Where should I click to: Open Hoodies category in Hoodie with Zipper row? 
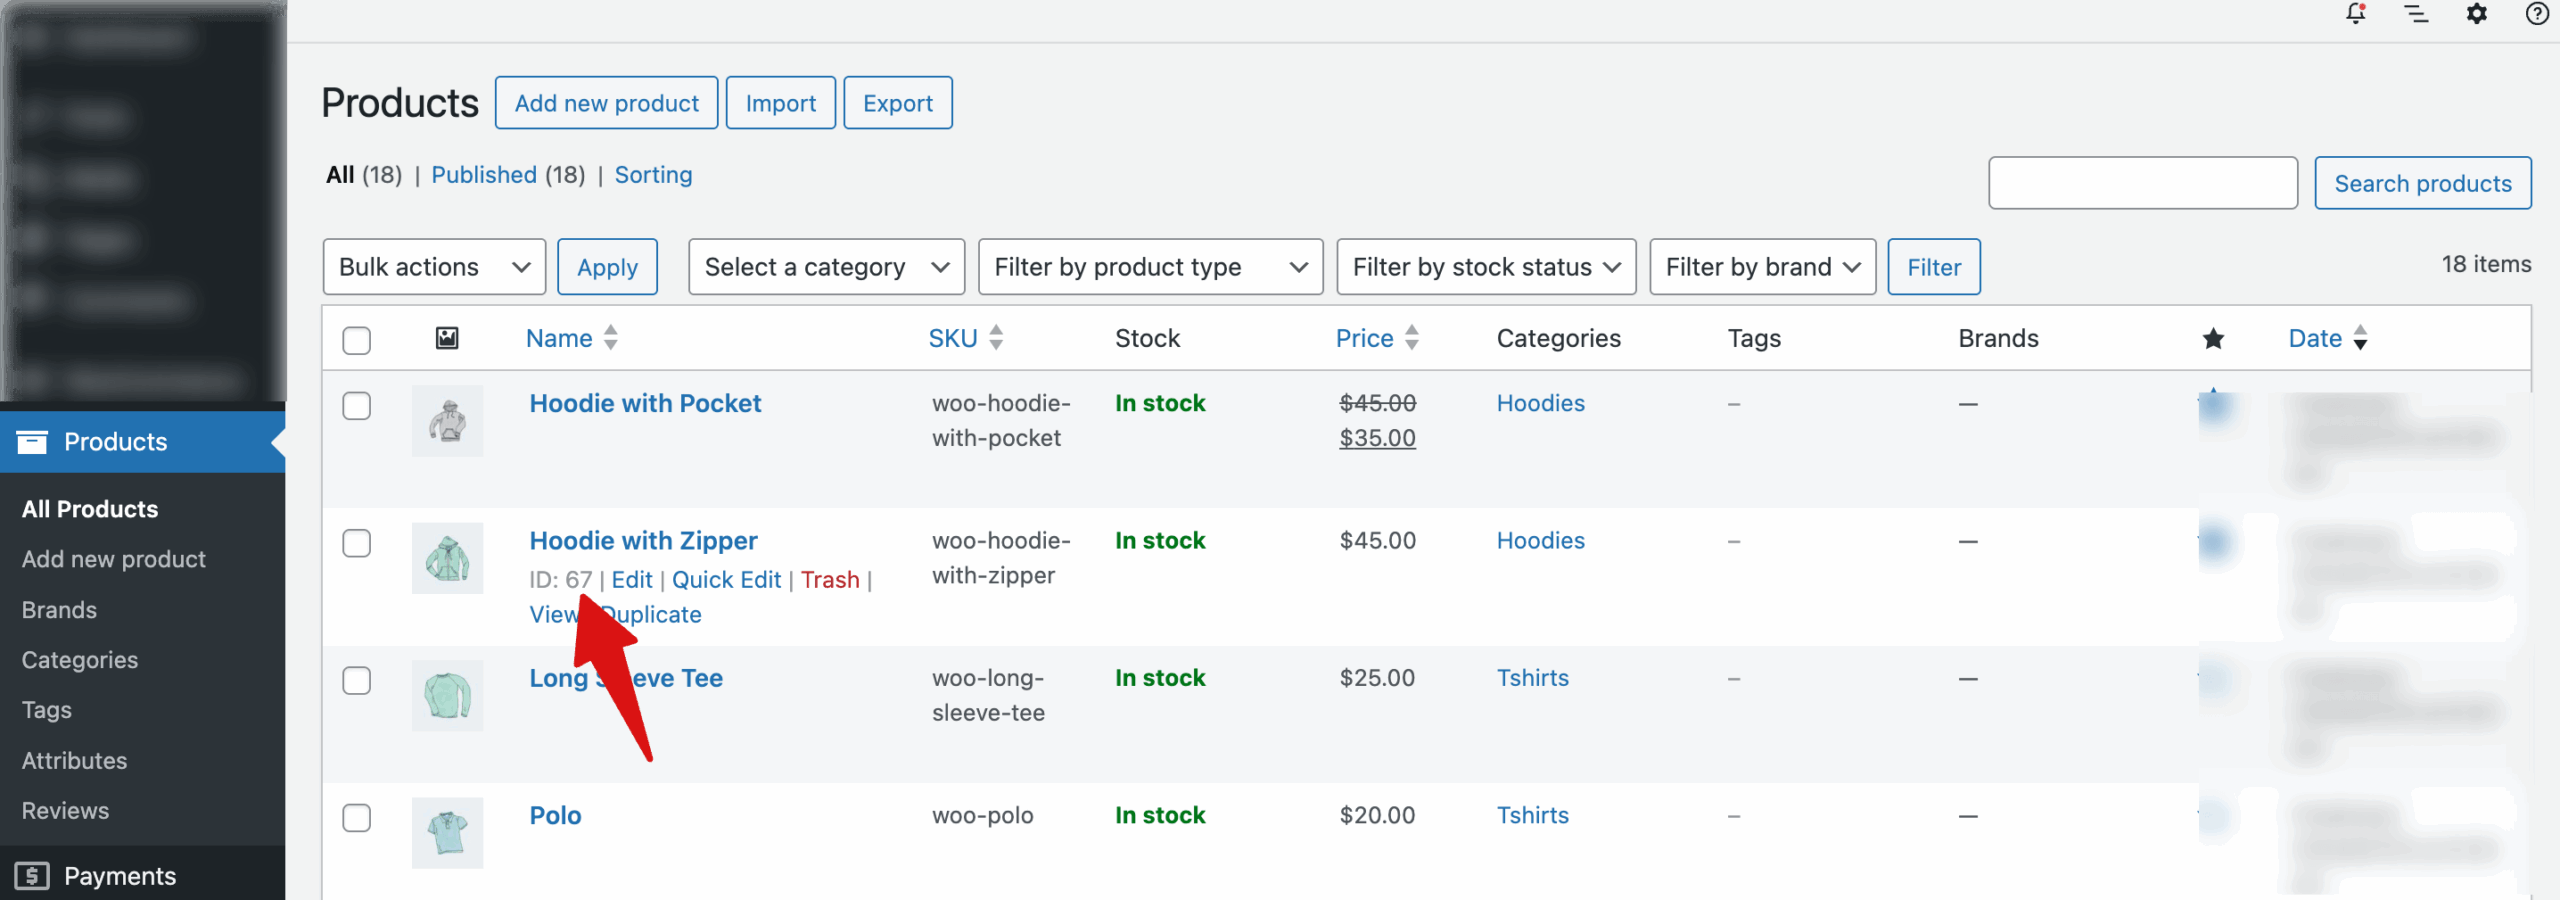[1541, 541]
